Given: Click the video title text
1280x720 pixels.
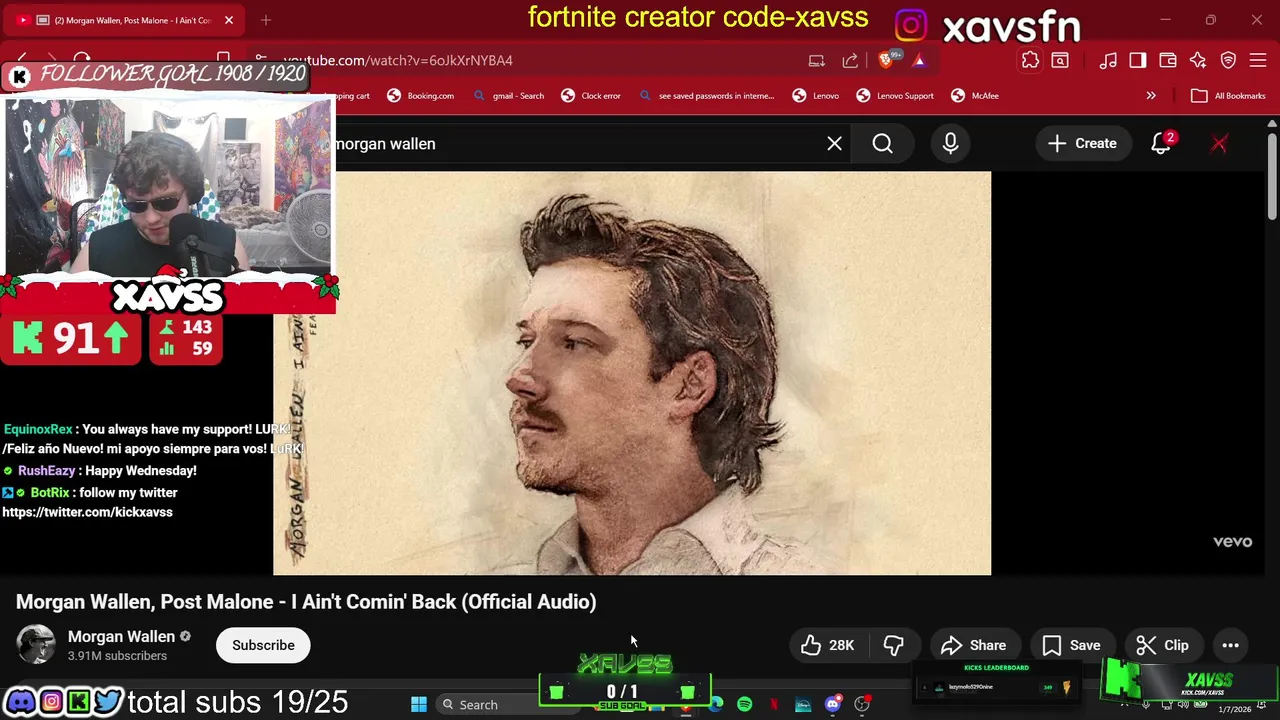Looking at the screenshot, I should tap(306, 602).
